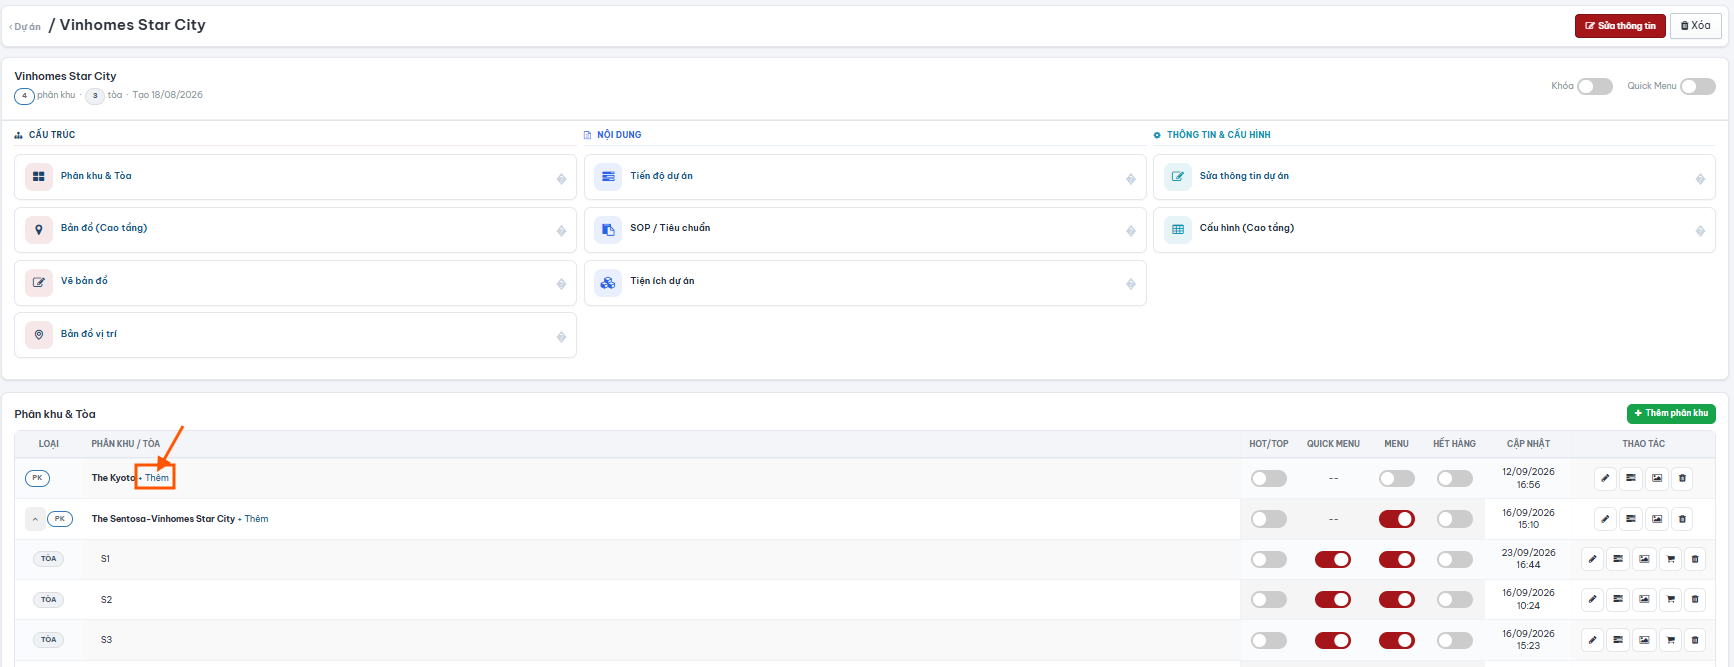The width and height of the screenshot is (1734, 667).
Task: Click the shopping cart icon for tower S2
Action: click(x=1670, y=600)
